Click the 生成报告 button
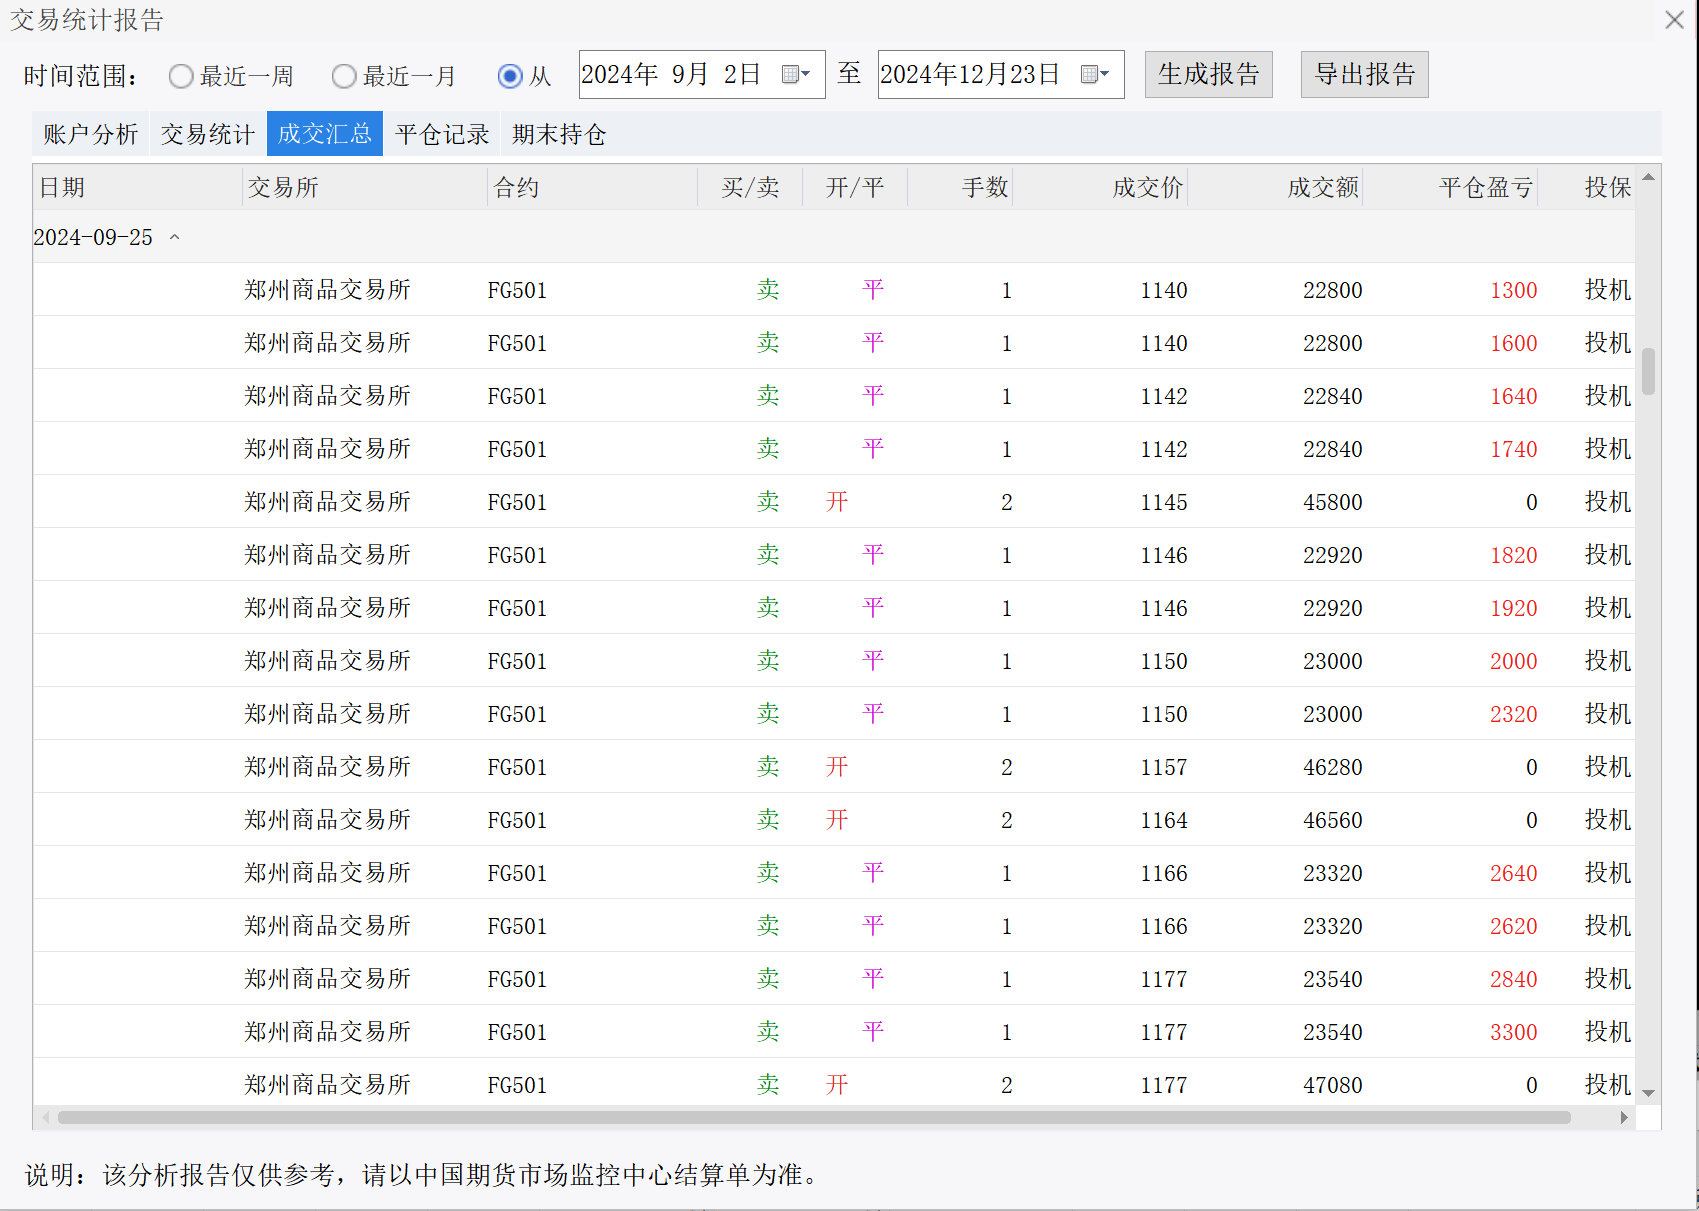The image size is (1699, 1211). tap(1208, 74)
